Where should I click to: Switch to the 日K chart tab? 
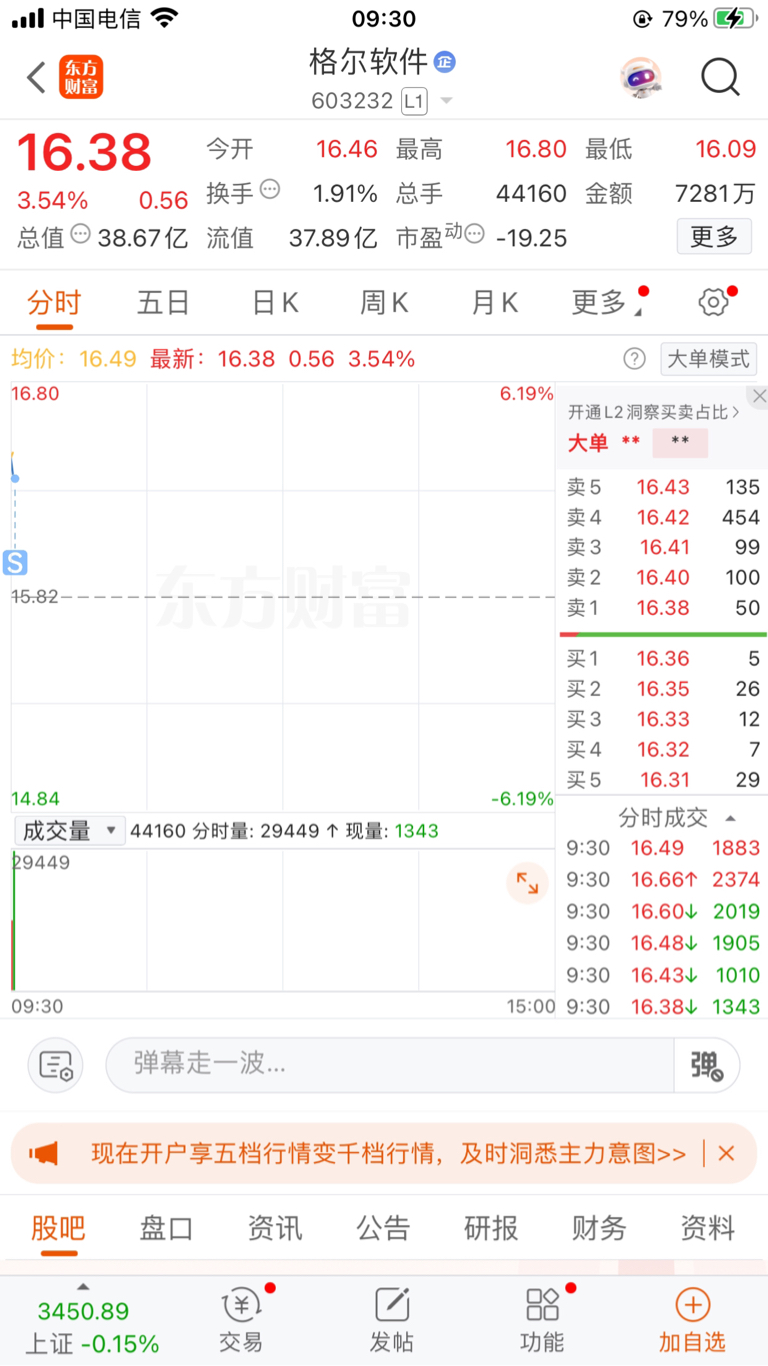(x=275, y=302)
